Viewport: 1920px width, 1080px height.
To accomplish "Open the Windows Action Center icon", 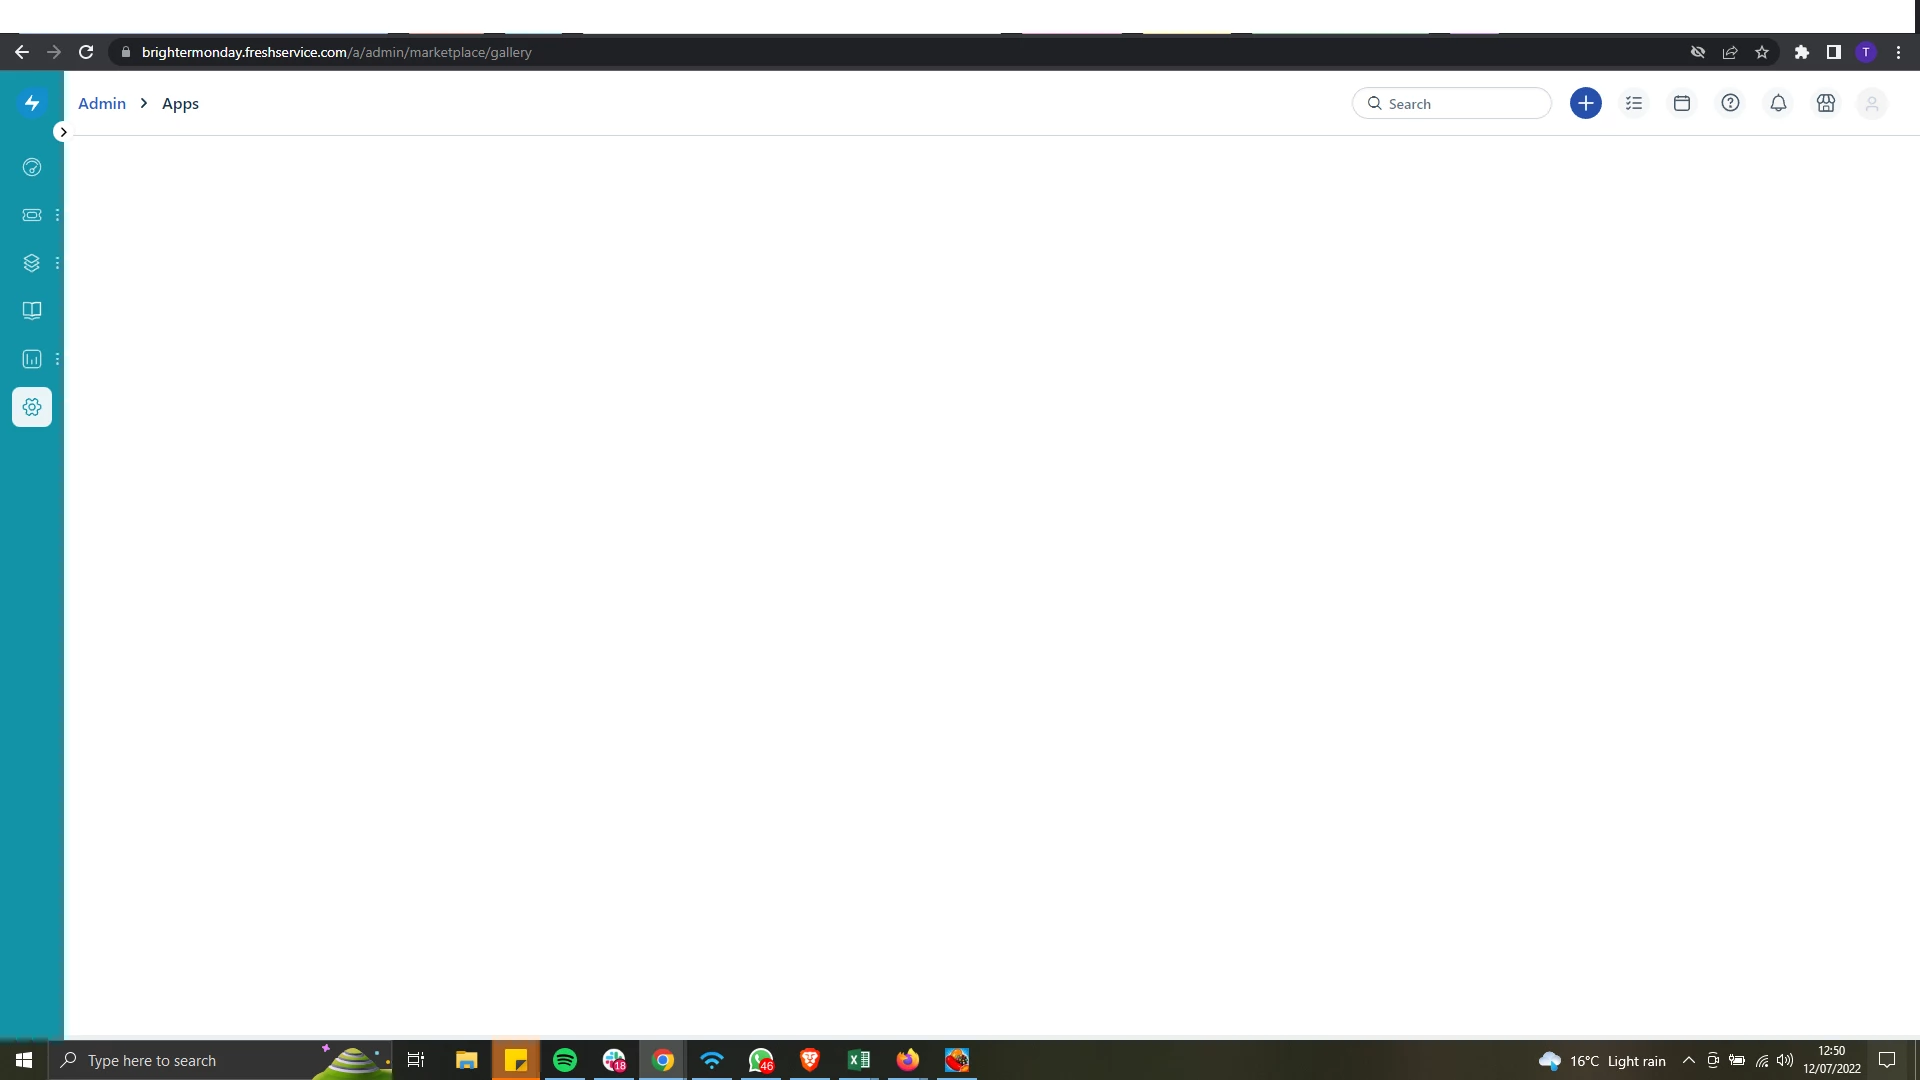I will pyautogui.click(x=1887, y=1060).
